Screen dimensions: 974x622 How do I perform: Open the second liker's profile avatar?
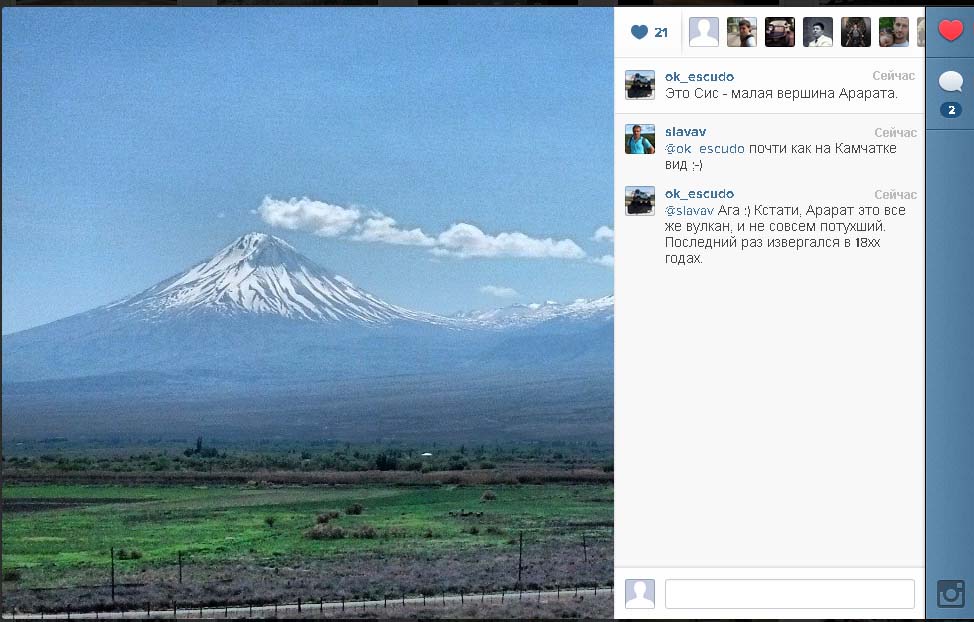click(742, 32)
